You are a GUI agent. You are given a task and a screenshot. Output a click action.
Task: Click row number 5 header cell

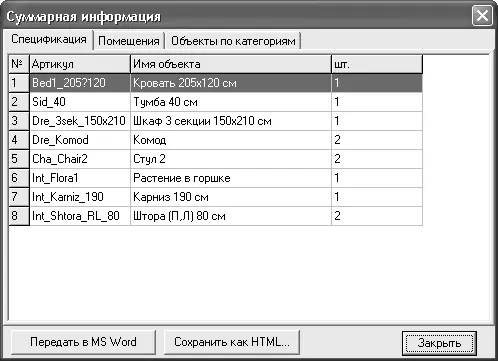click(x=19, y=159)
